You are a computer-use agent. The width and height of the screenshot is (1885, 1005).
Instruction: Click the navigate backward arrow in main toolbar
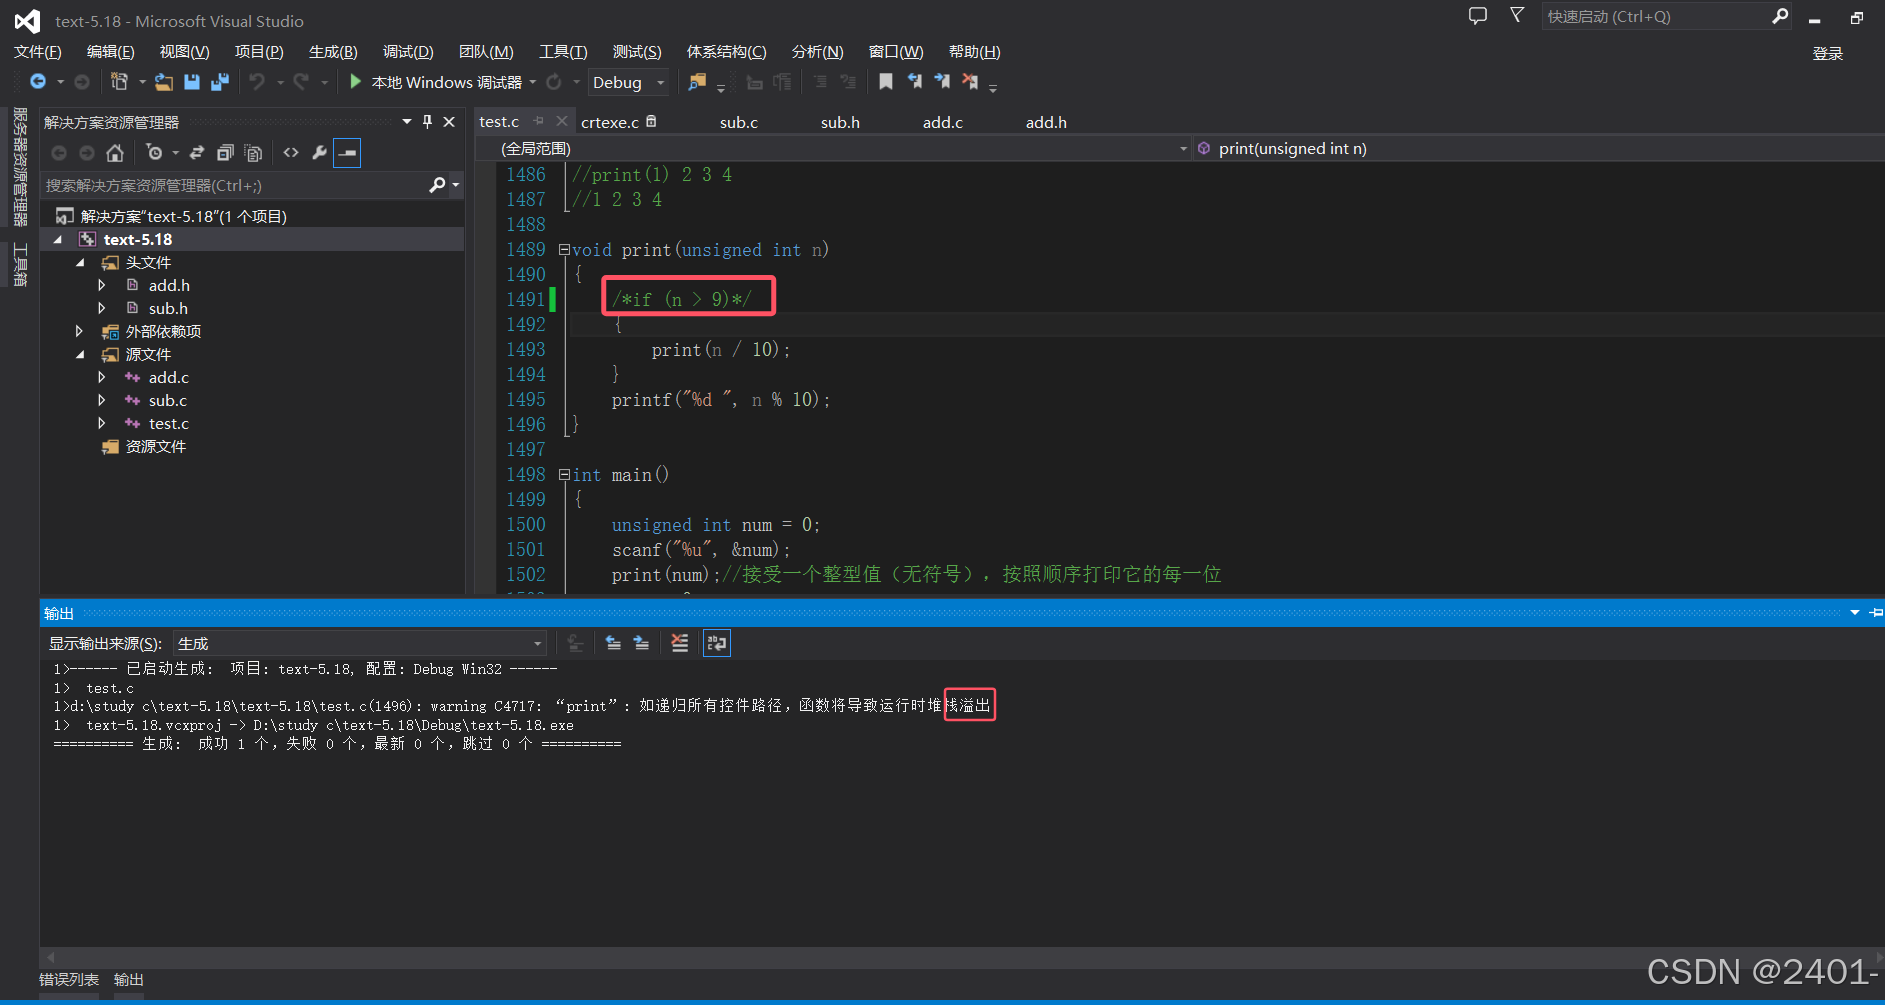[38, 82]
